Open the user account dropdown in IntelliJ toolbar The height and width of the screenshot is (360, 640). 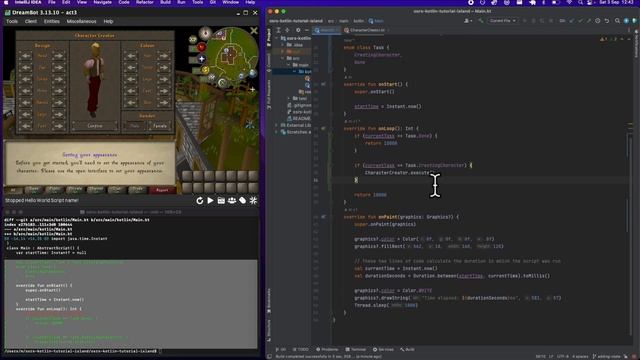click(x=468, y=20)
